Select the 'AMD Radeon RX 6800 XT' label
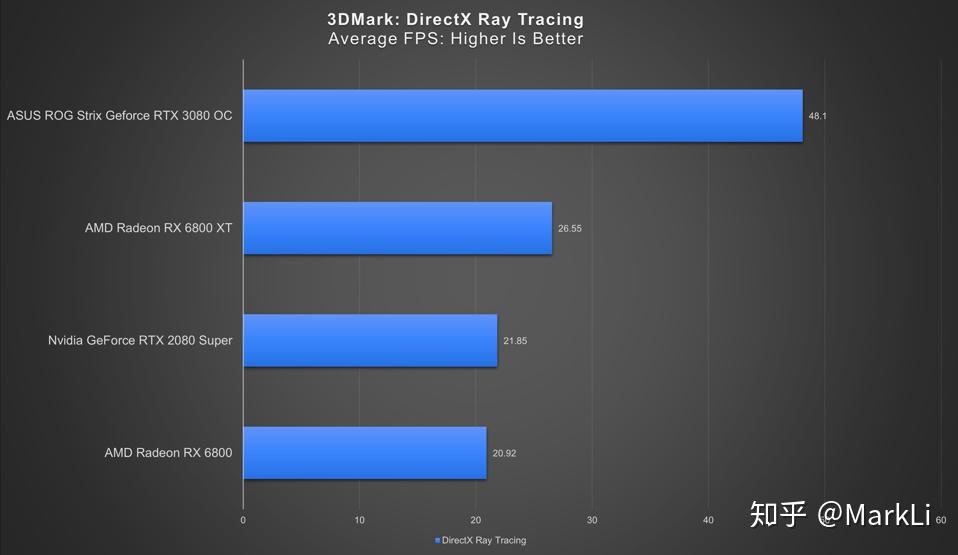This screenshot has width=958, height=555. click(159, 228)
